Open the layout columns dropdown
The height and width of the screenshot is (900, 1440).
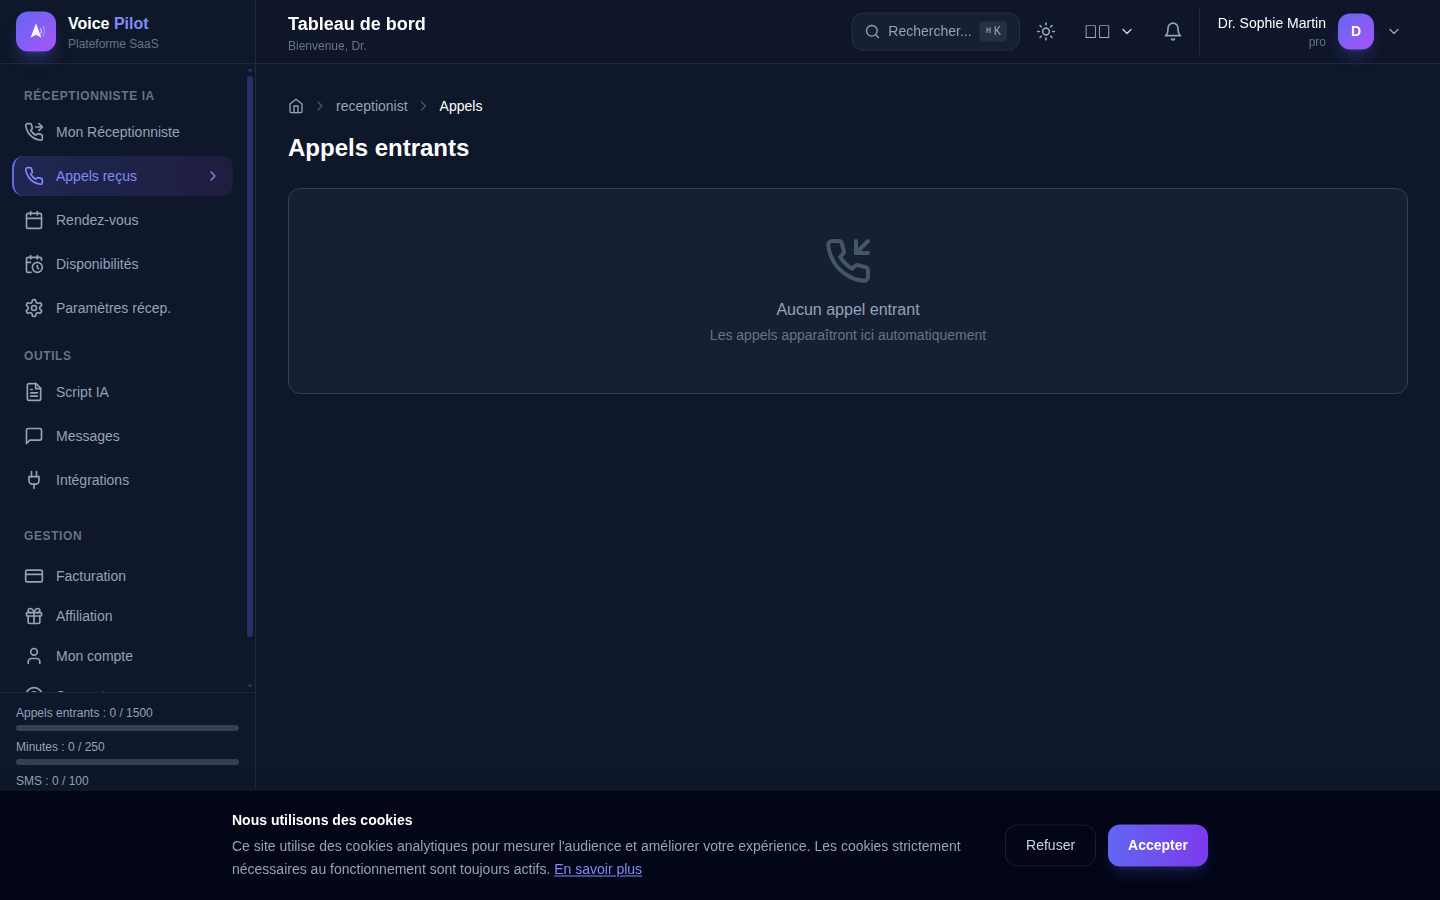tap(1109, 31)
